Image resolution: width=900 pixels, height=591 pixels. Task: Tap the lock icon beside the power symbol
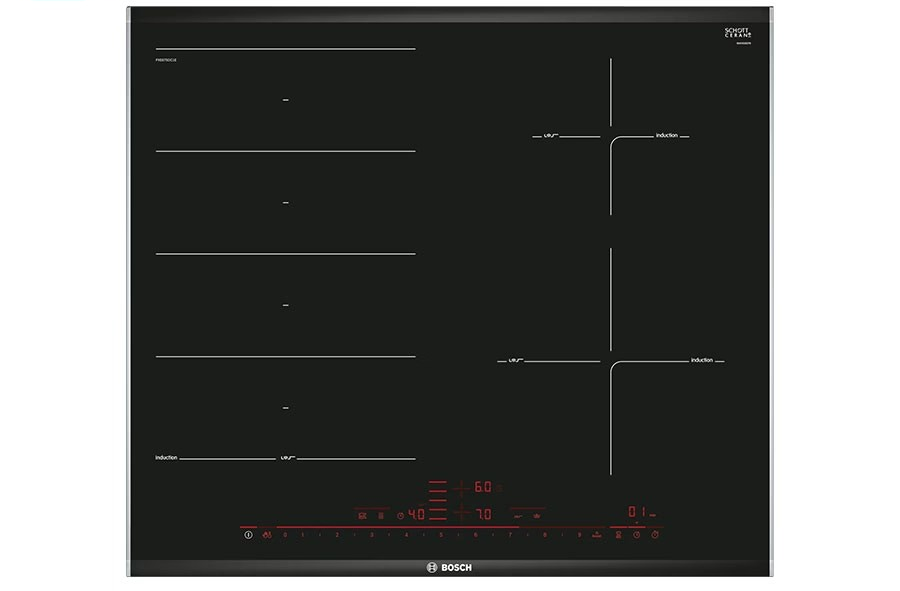click(x=267, y=535)
